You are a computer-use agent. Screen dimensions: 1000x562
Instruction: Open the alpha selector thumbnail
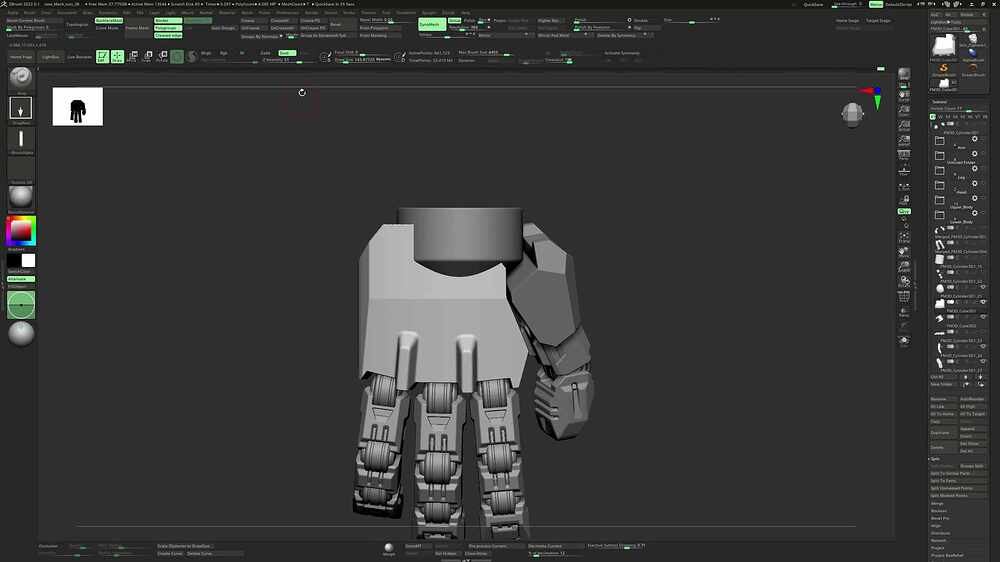(21, 138)
